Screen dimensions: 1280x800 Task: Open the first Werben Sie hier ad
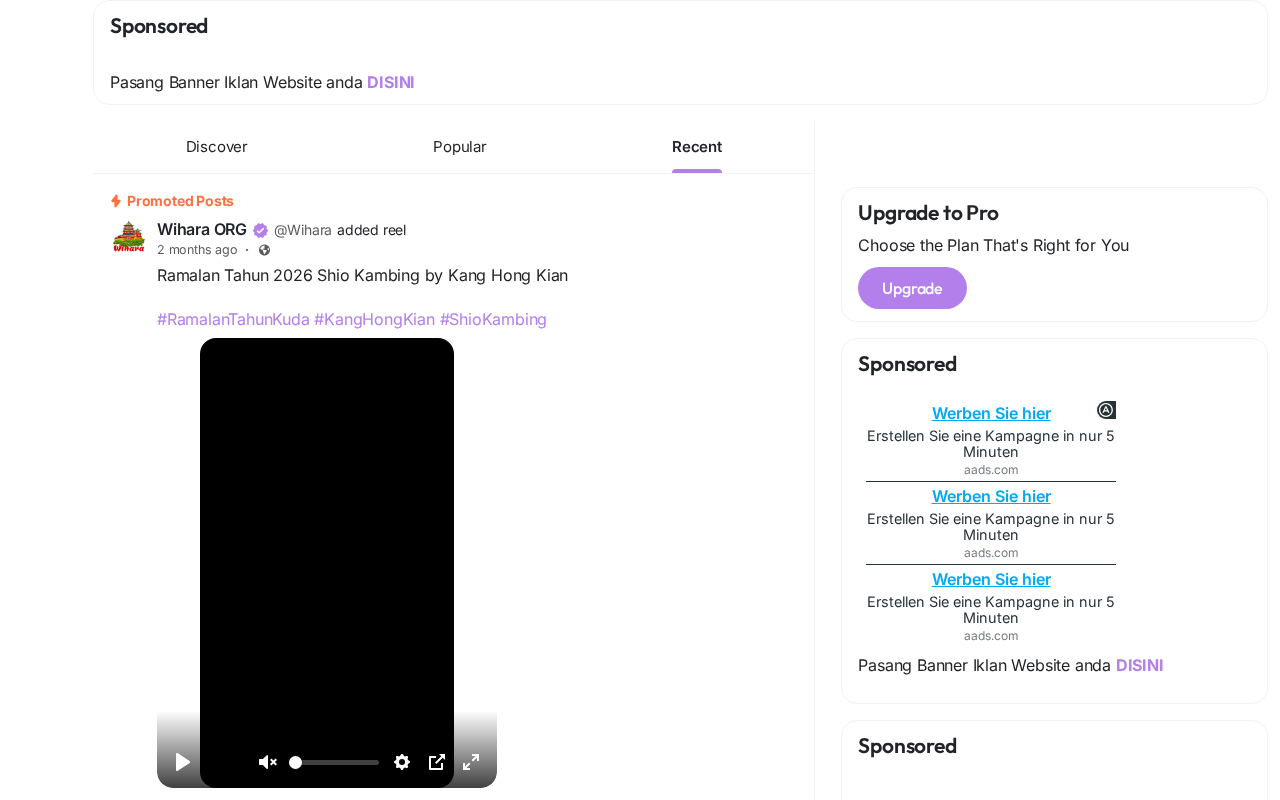point(991,413)
